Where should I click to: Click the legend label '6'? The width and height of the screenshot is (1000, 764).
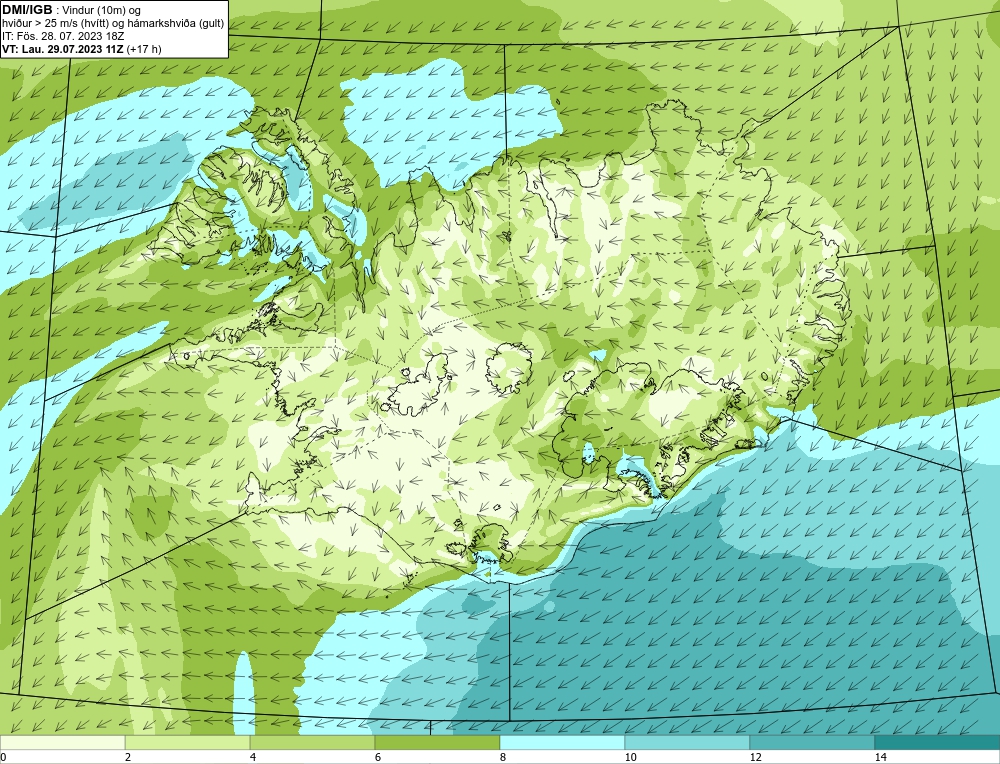coord(378,757)
